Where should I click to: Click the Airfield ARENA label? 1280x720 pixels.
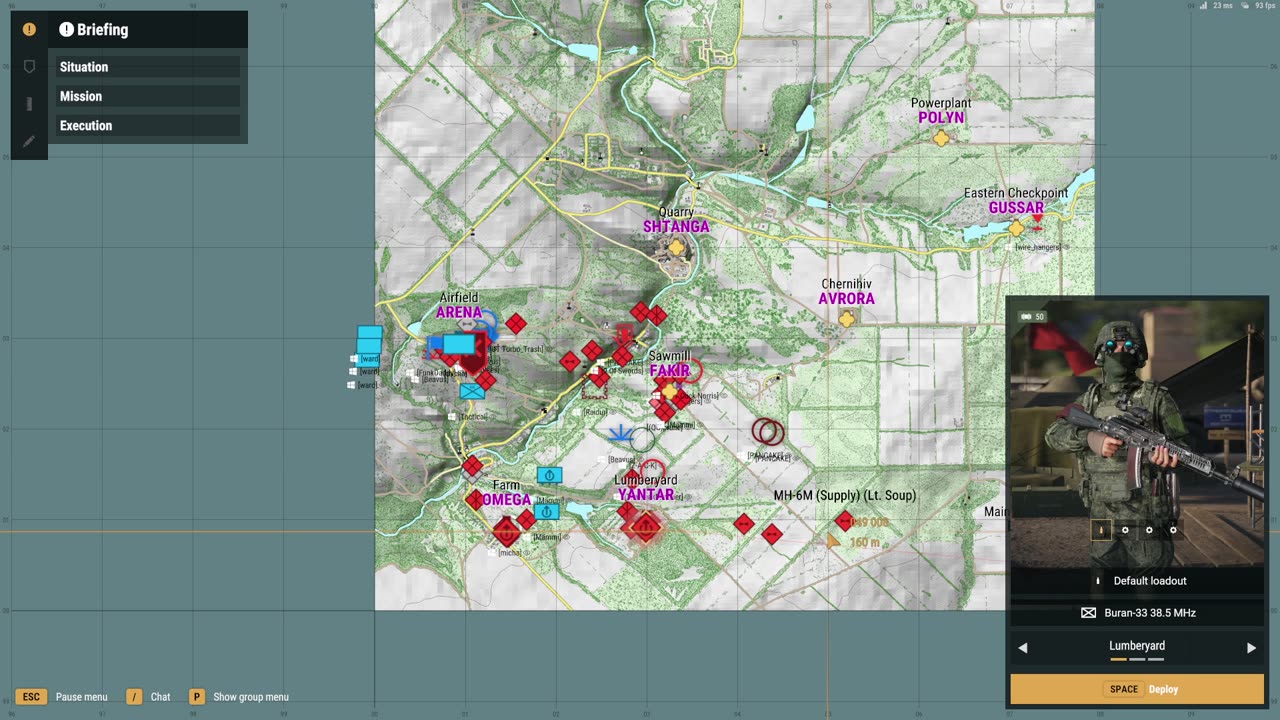click(x=459, y=305)
